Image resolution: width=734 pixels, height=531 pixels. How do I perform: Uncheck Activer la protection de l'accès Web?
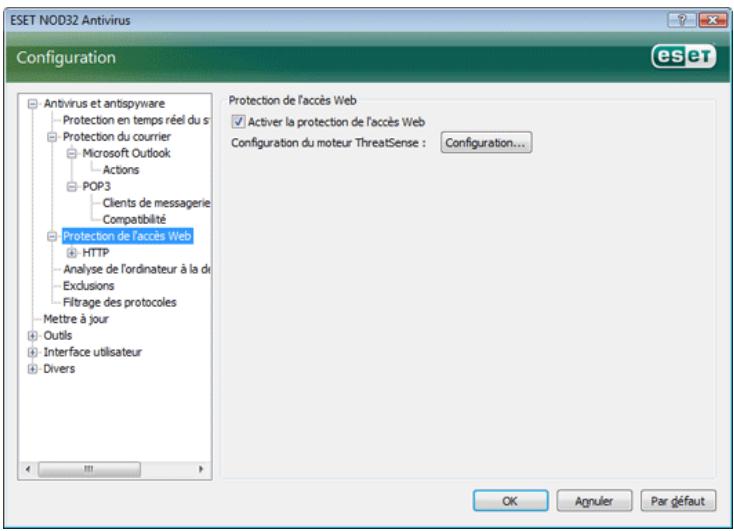tap(238, 122)
